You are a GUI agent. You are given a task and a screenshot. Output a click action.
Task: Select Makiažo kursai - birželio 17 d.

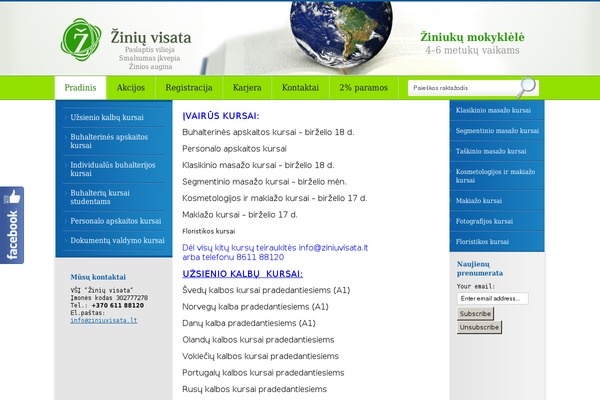pos(240,215)
